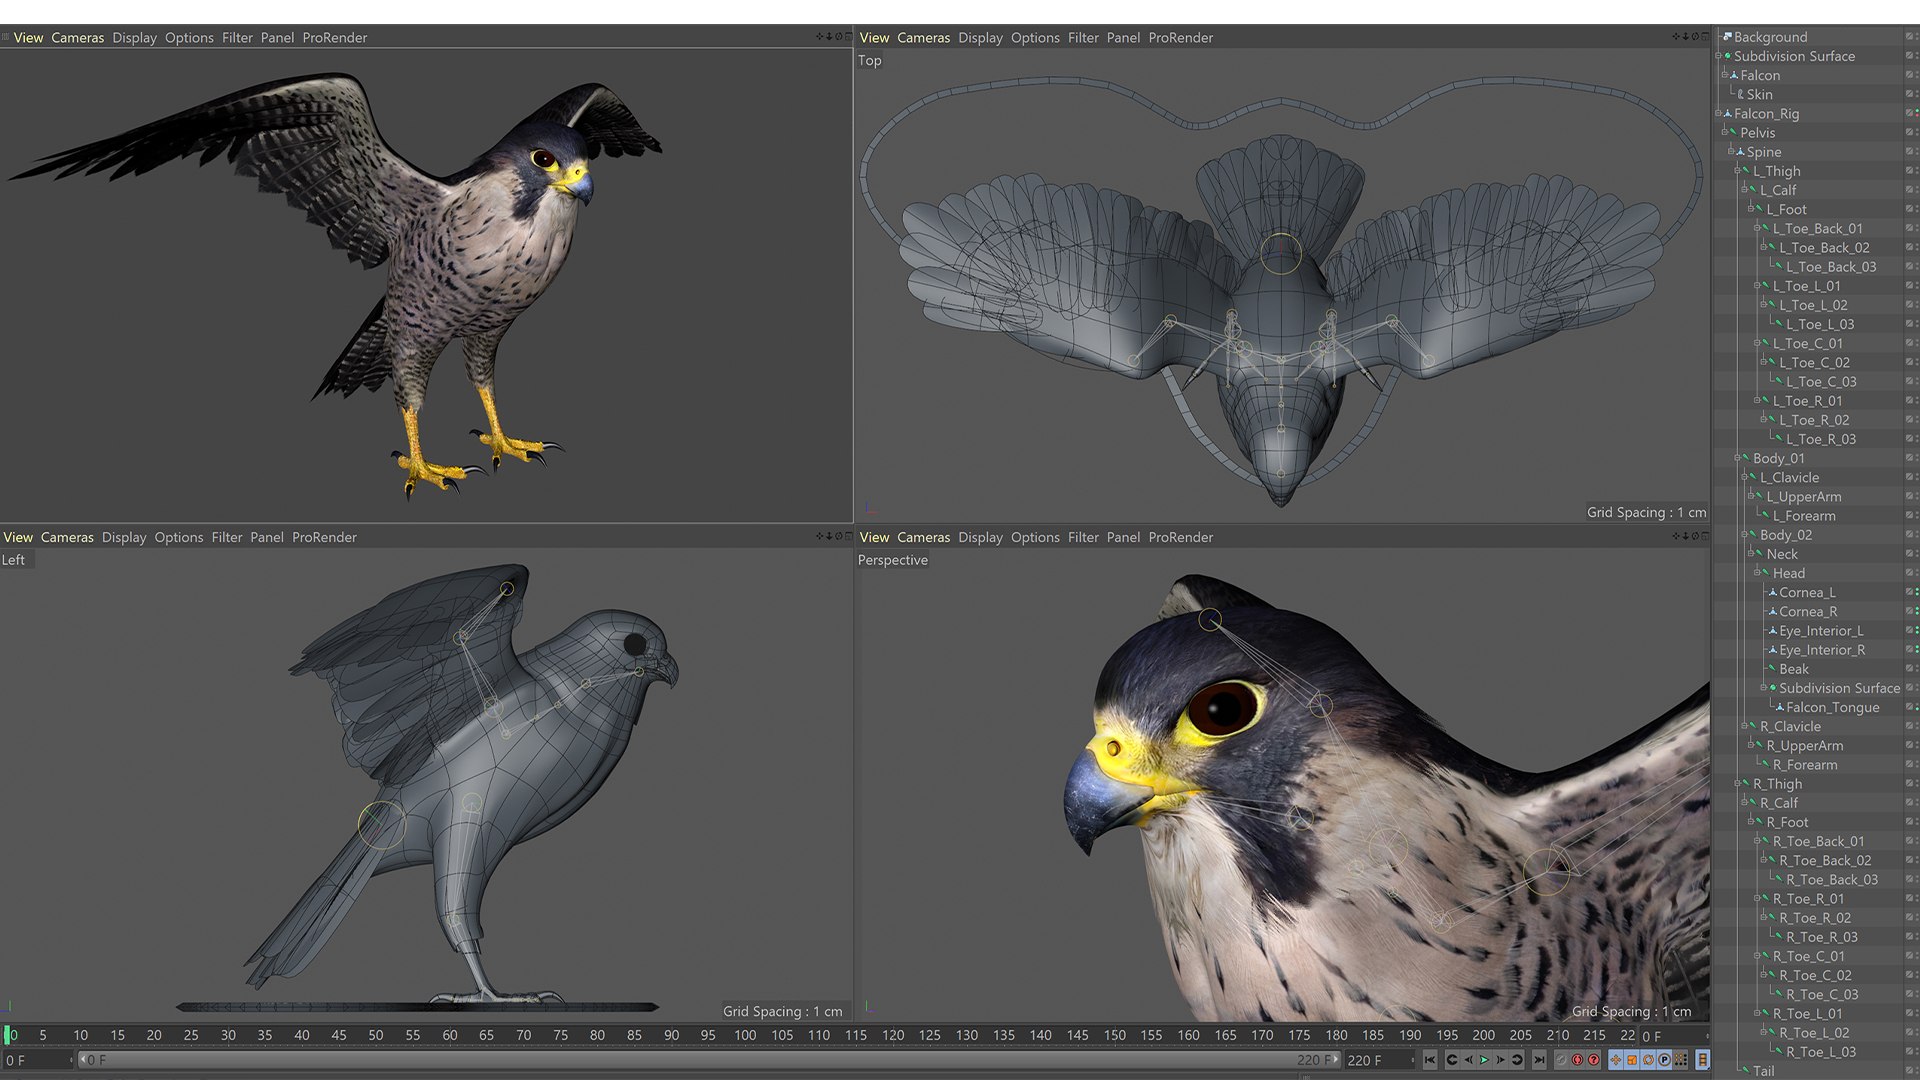1920x1080 pixels.
Task: Go to start of animation button
Action: pyautogui.click(x=1430, y=1060)
